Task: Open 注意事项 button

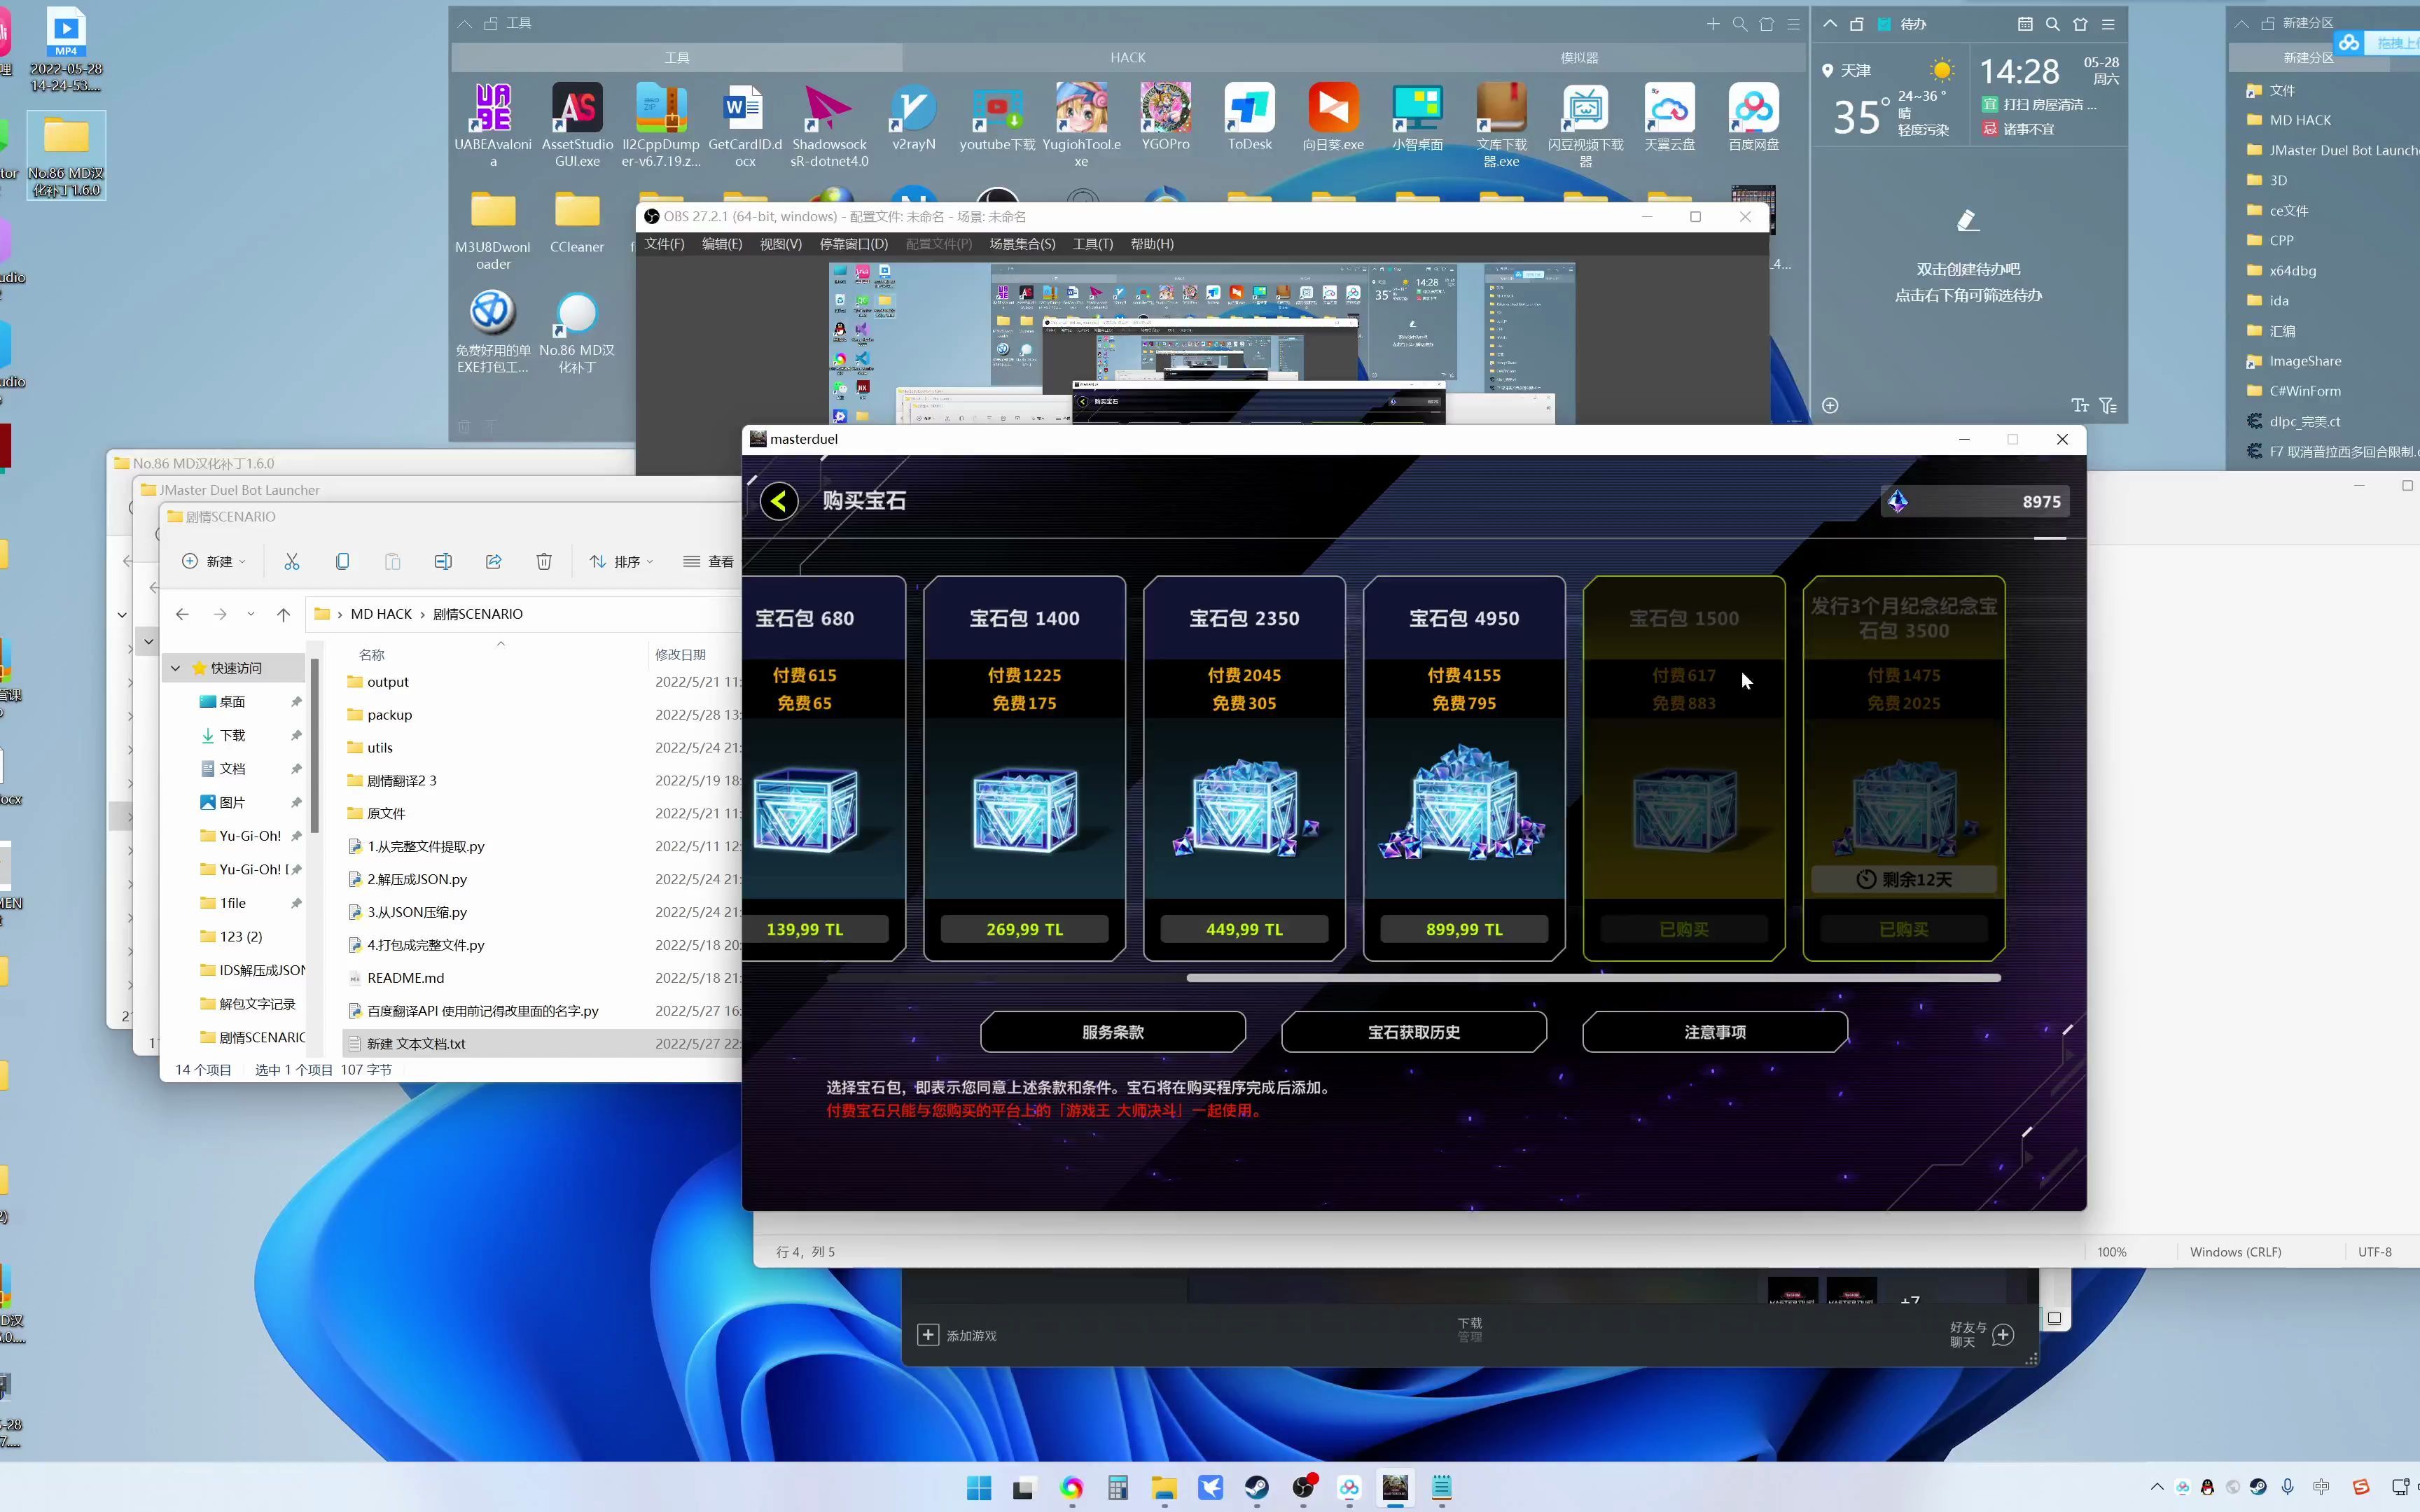Action: coord(1715,1031)
